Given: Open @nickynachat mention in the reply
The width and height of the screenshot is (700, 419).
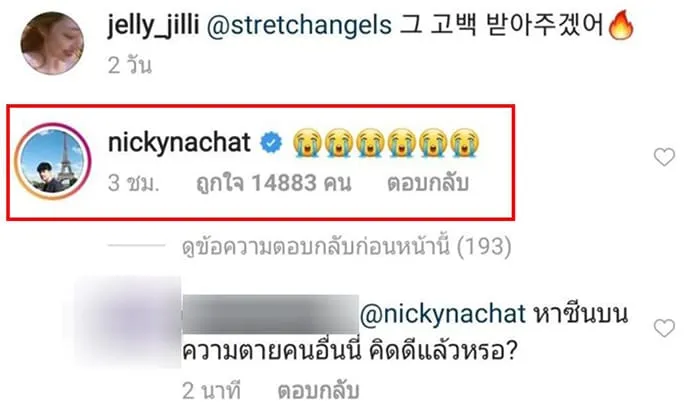Looking at the screenshot, I should pyautogui.click(x=443, y=314).
